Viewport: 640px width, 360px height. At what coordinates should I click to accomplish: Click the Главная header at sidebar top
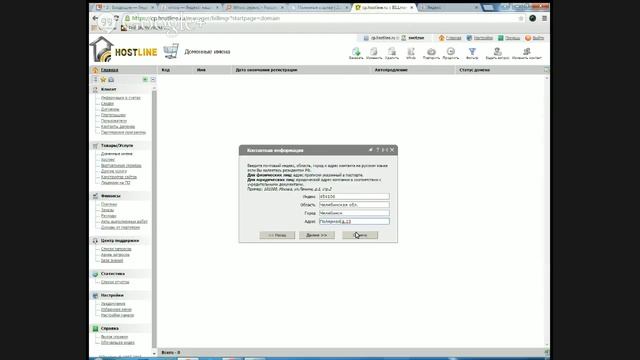tap(109, 70)
